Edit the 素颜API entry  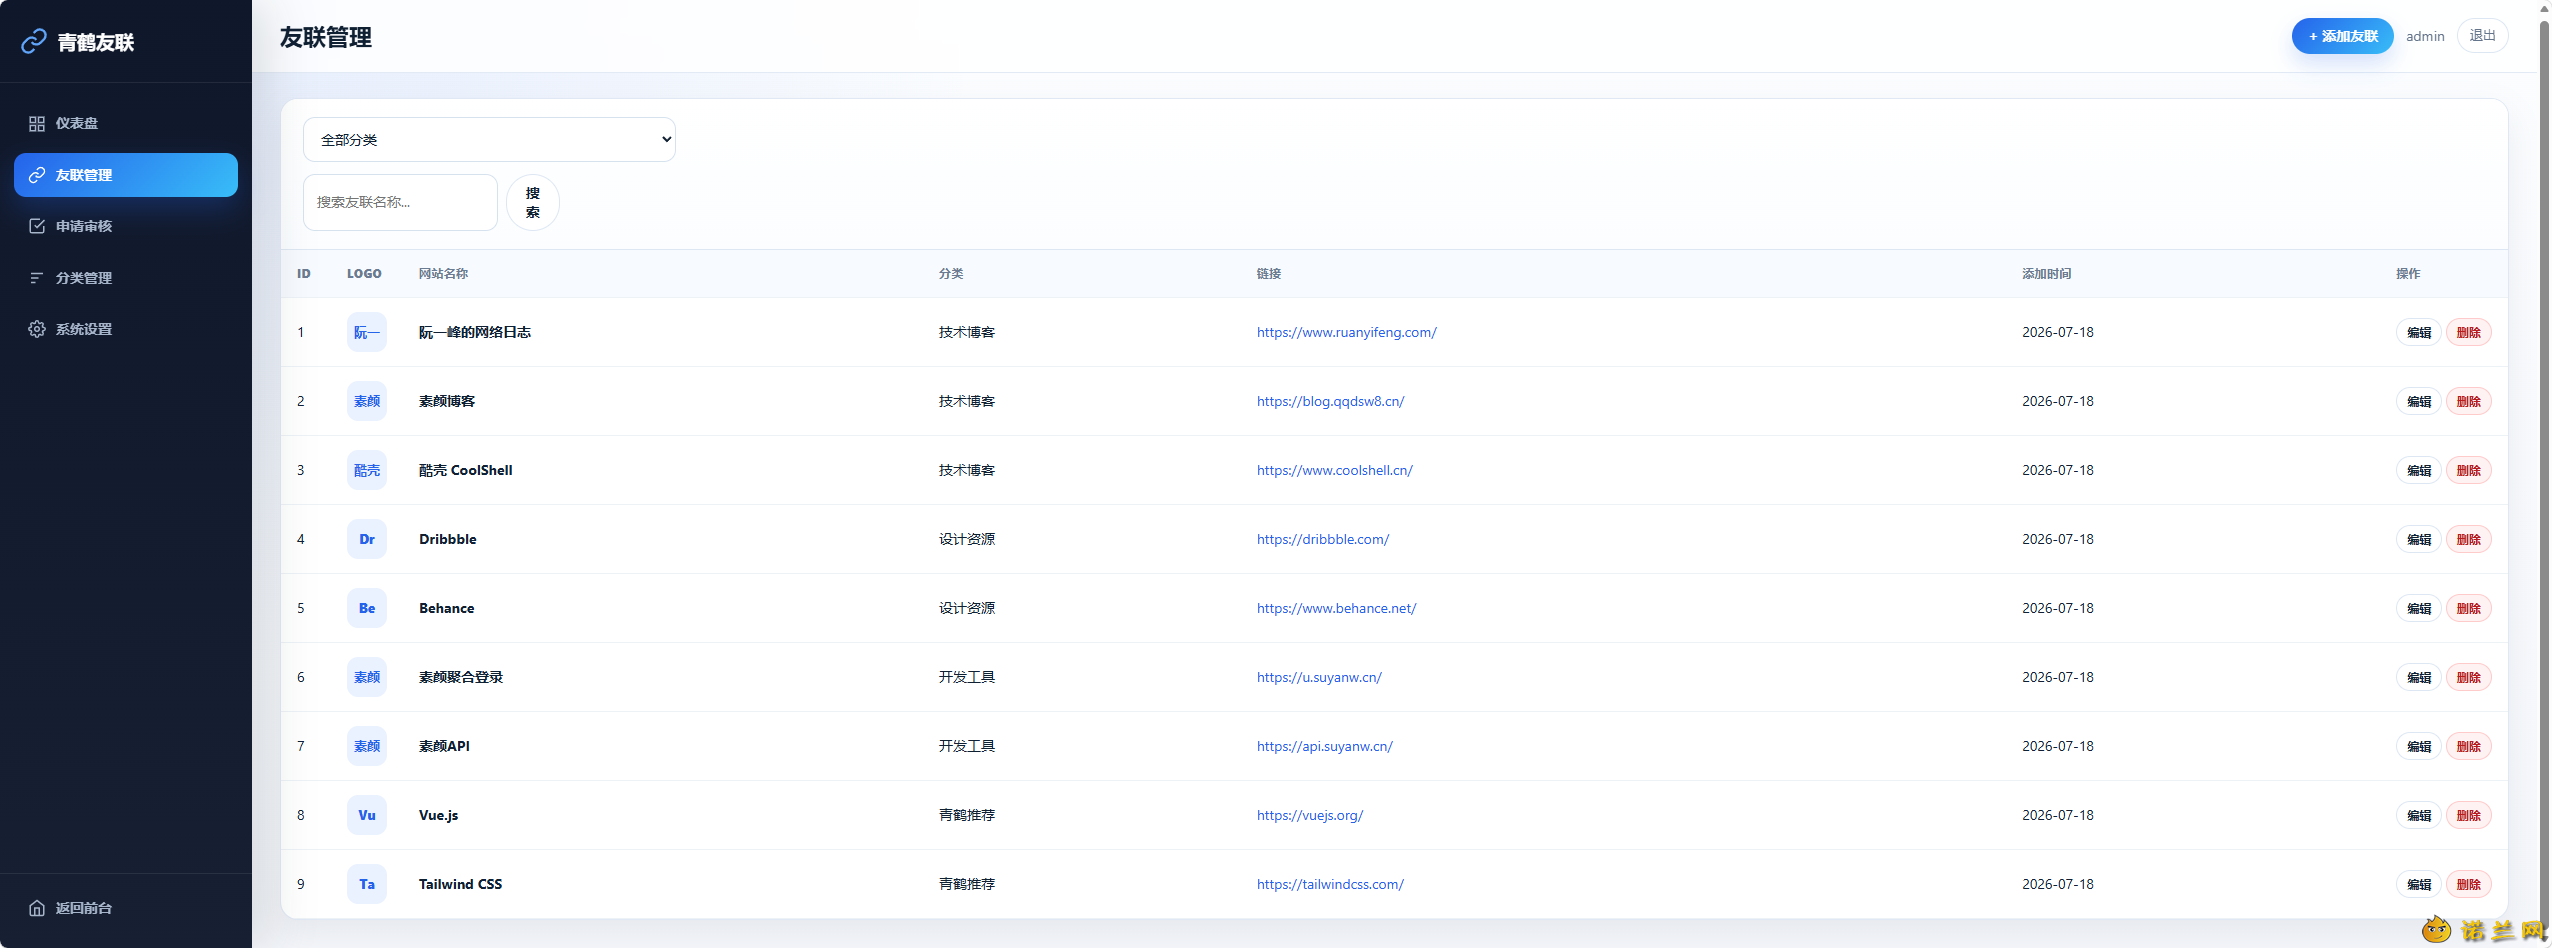pyautogui.click(x=2418, y=747)
